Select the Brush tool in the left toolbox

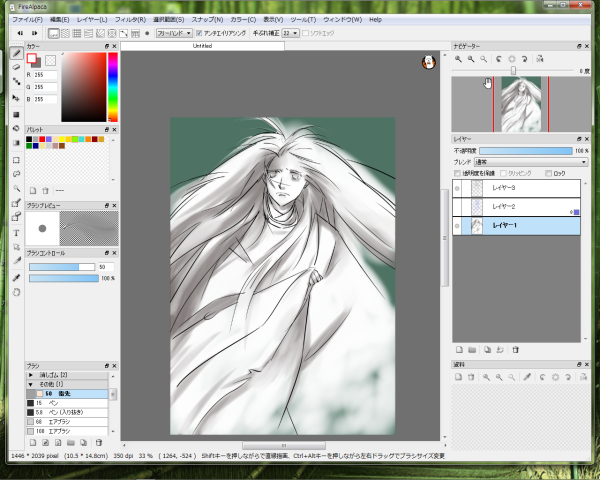click(16, 53)
